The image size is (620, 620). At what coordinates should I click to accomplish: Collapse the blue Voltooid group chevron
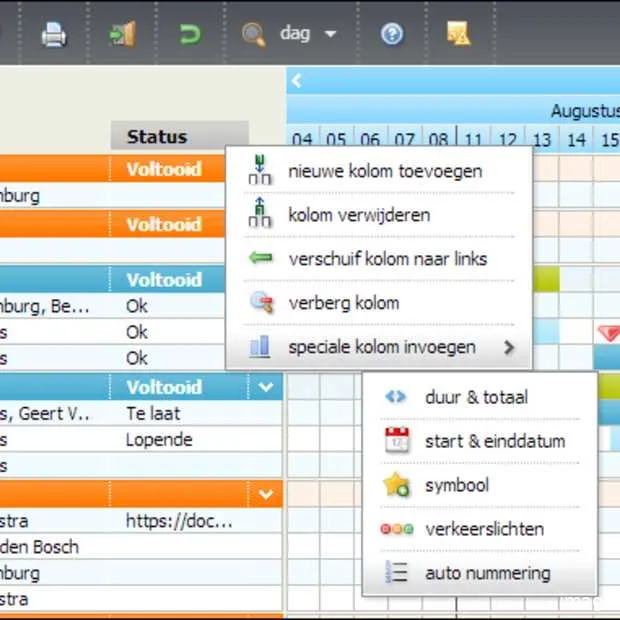(266, 387)
